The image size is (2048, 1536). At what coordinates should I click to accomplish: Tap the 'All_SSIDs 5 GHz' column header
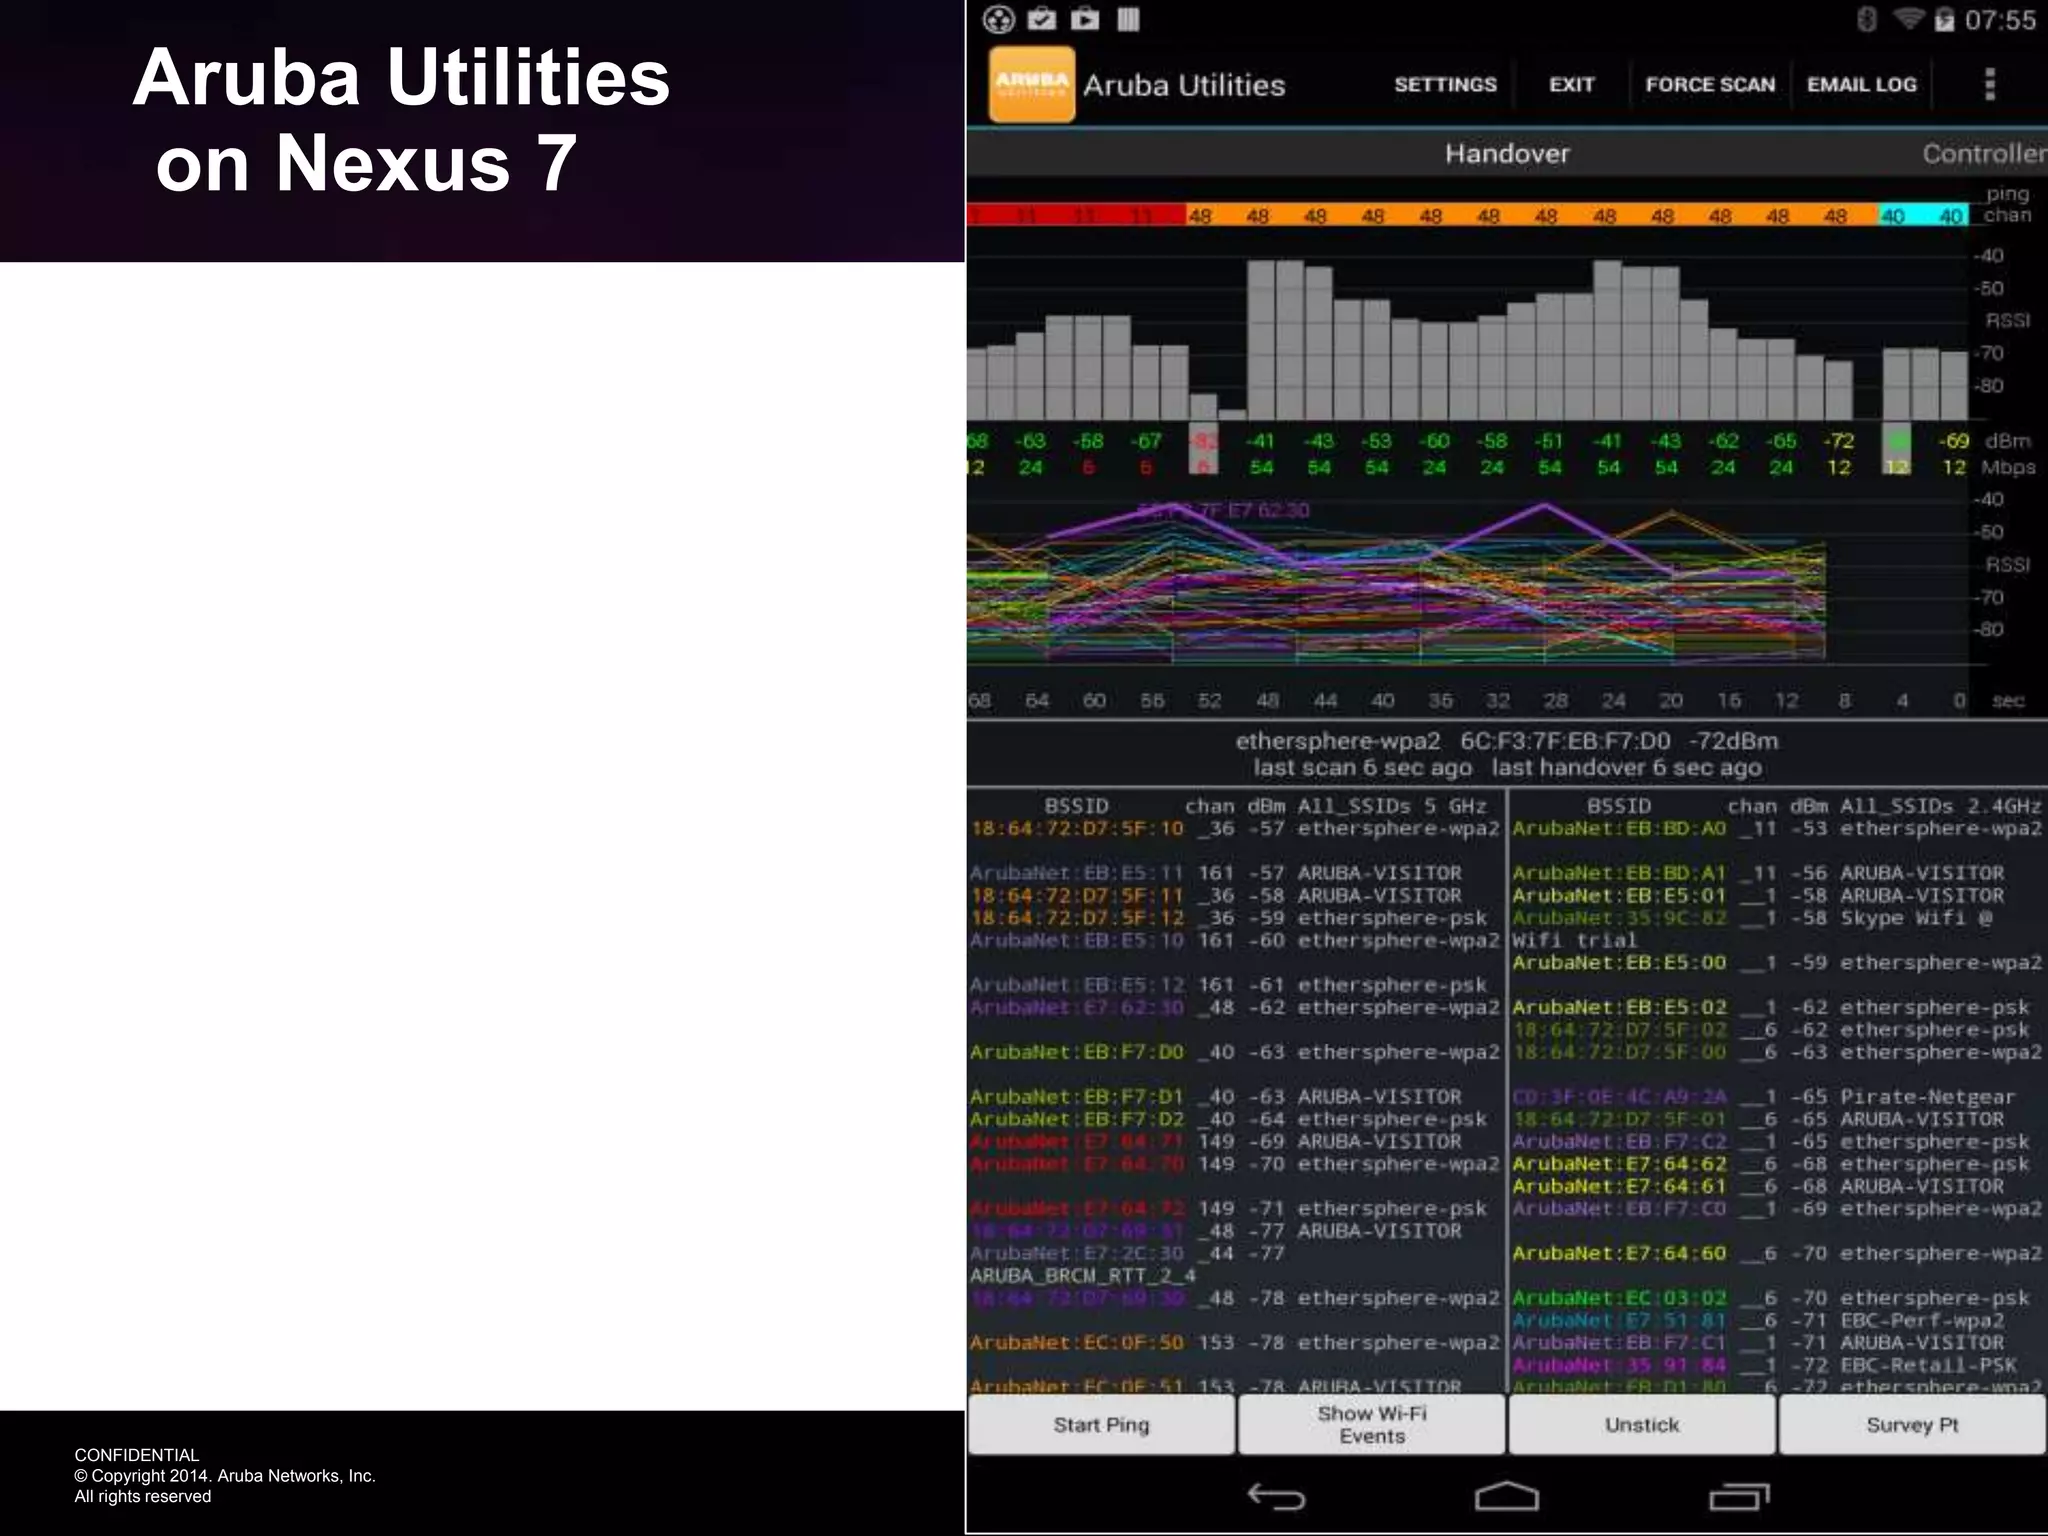click(1392, 806)
